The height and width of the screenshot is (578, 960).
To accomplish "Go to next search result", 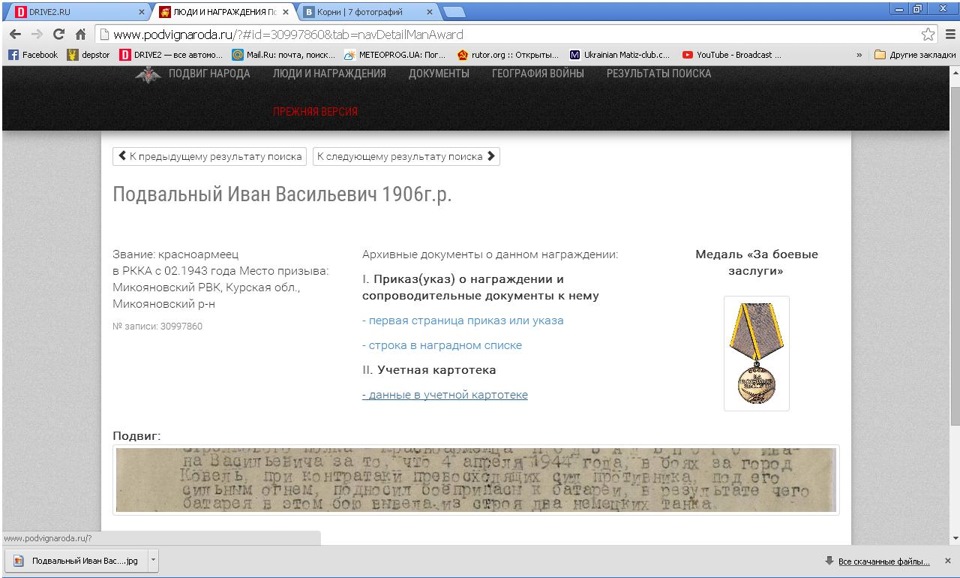I will [x=406, y=156].
